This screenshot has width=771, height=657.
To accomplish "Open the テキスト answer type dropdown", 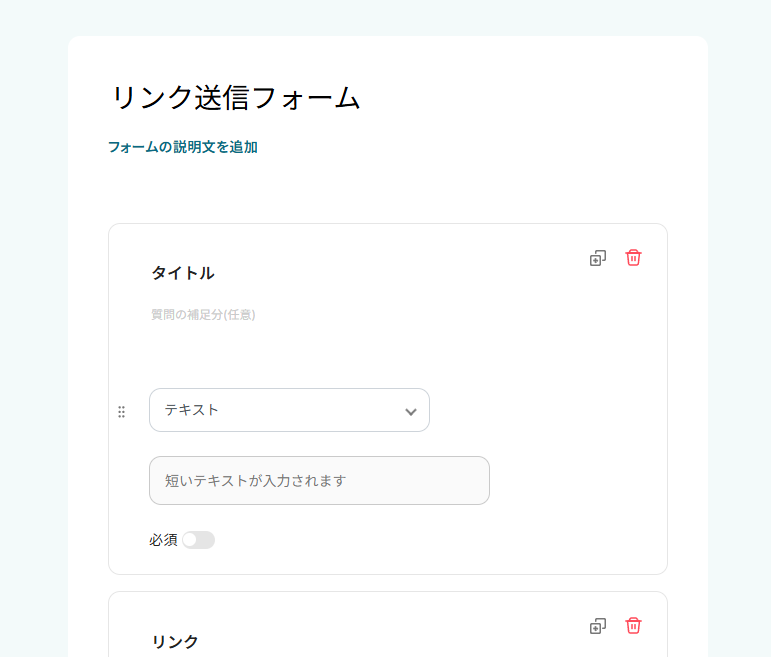I will point(280,410).
